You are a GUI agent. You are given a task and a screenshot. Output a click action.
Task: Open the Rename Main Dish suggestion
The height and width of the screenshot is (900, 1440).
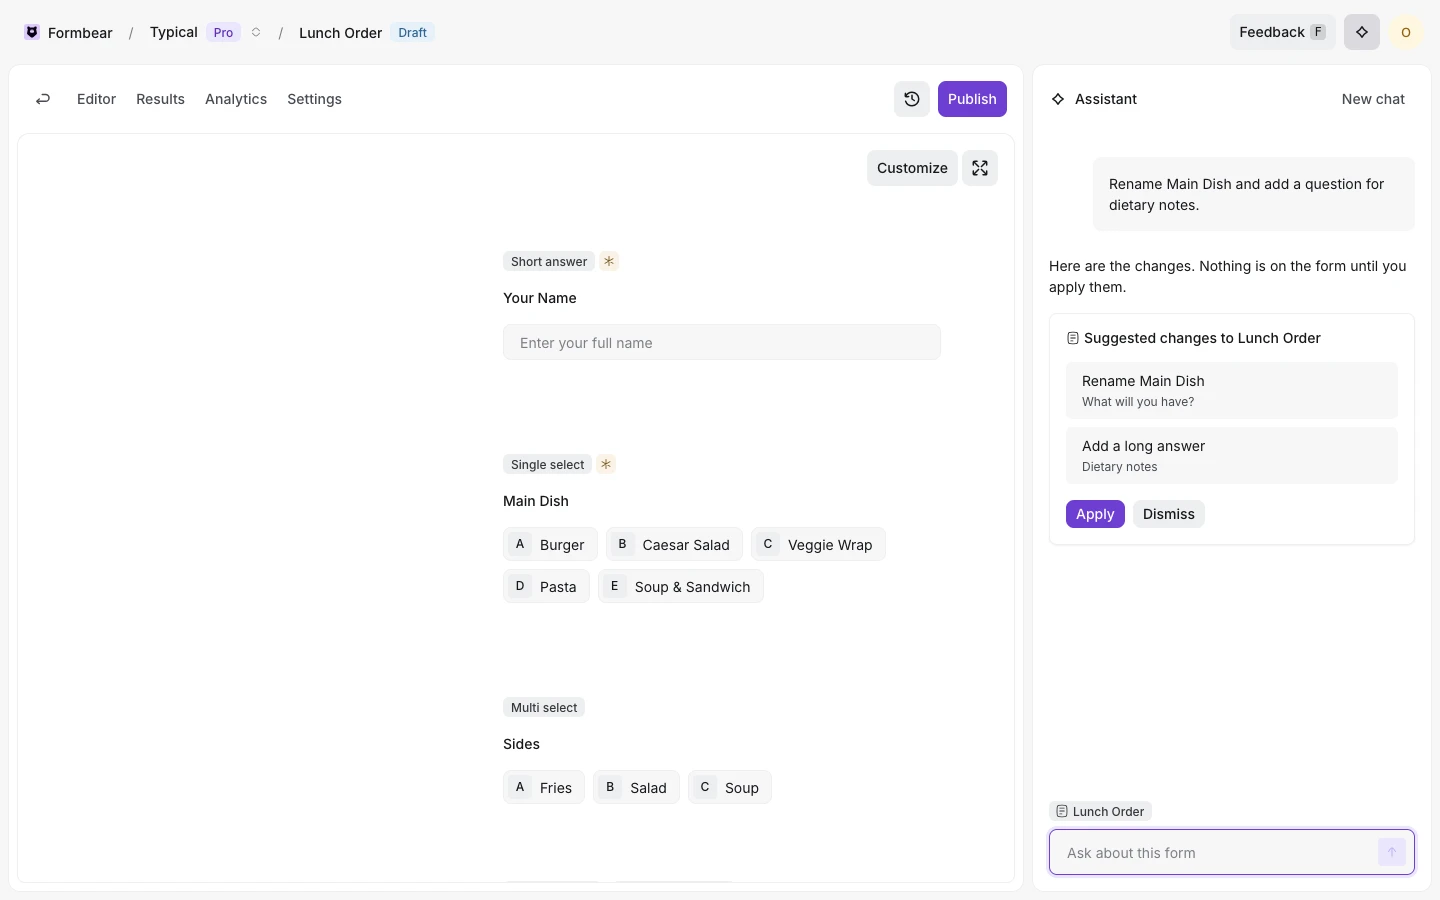(1232, 390)
